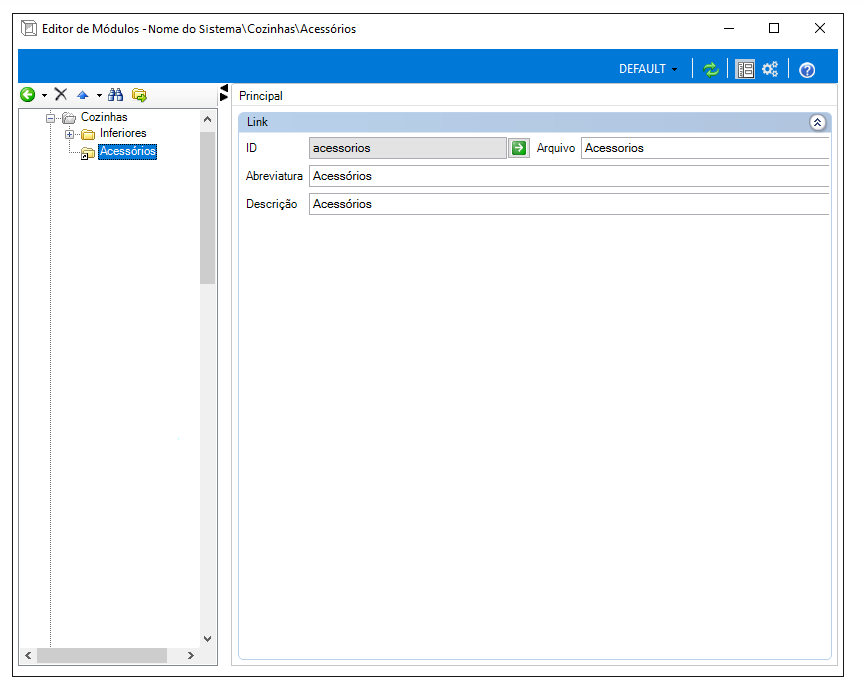Viewport: 864px width, 699px height.
Task: Click the tree vertical scrollbar thumb
Action: (208, 208)
